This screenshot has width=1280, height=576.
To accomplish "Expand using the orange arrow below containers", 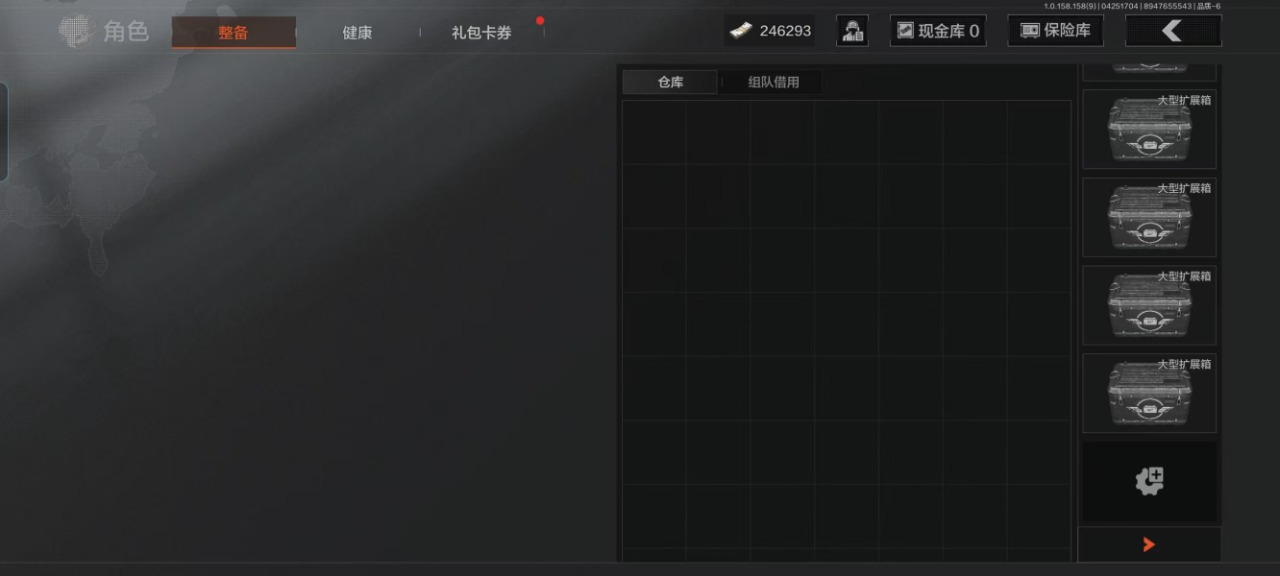I will pos(1149,544).
